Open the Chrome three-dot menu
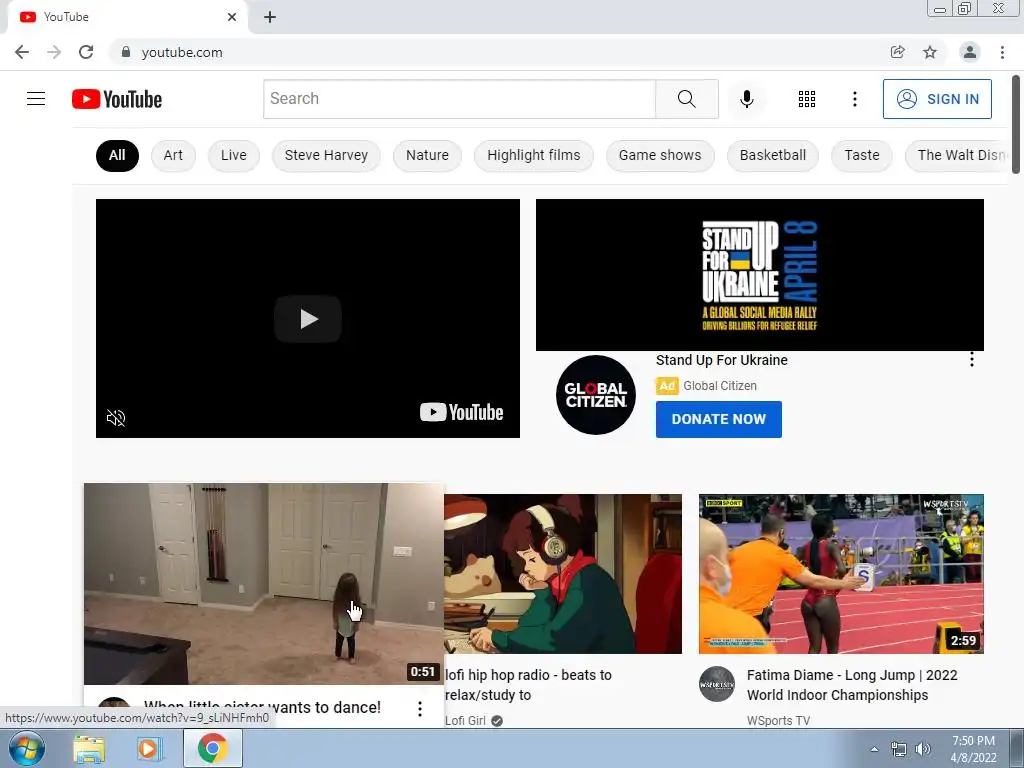 click(x=1002, y=52)
